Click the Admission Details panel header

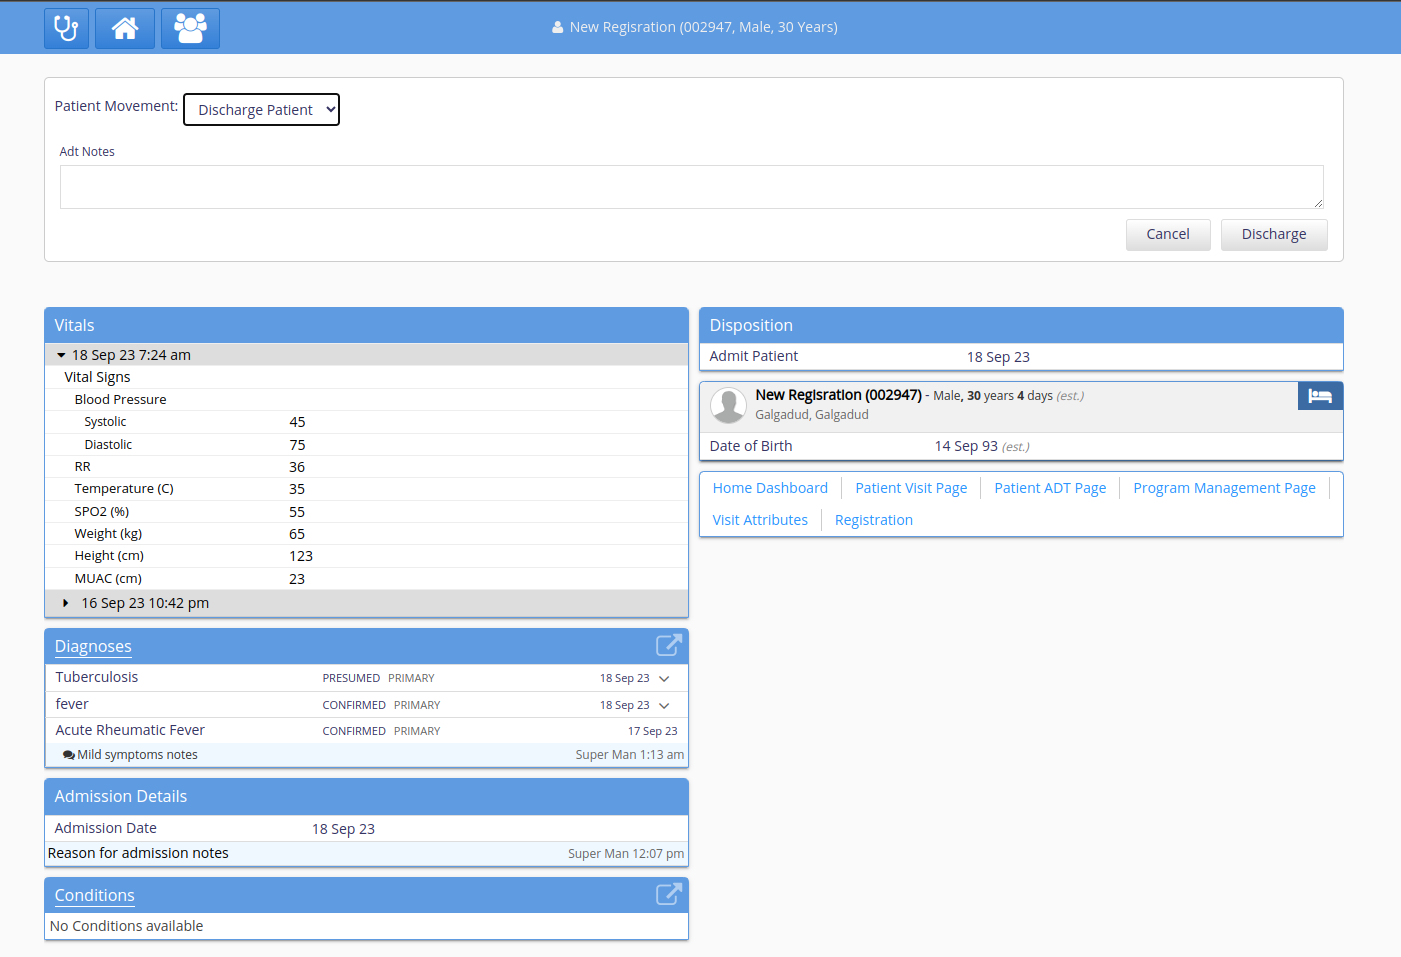click(366, 796)
